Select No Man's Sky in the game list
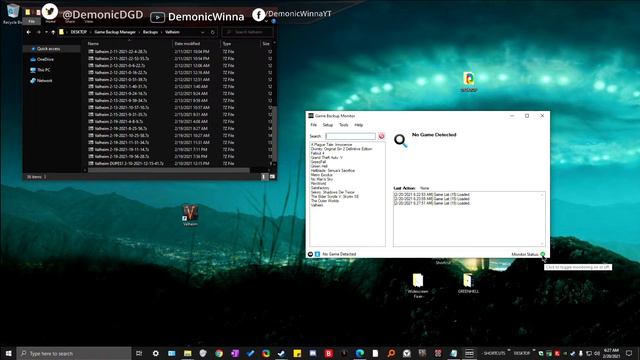The image size is (640, 360). coord(322,179)
